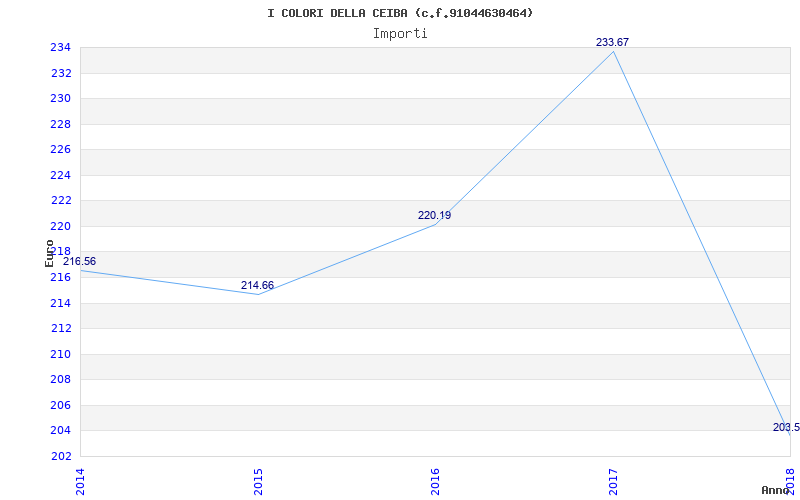Select the 220.19 data label

point(434,215)
